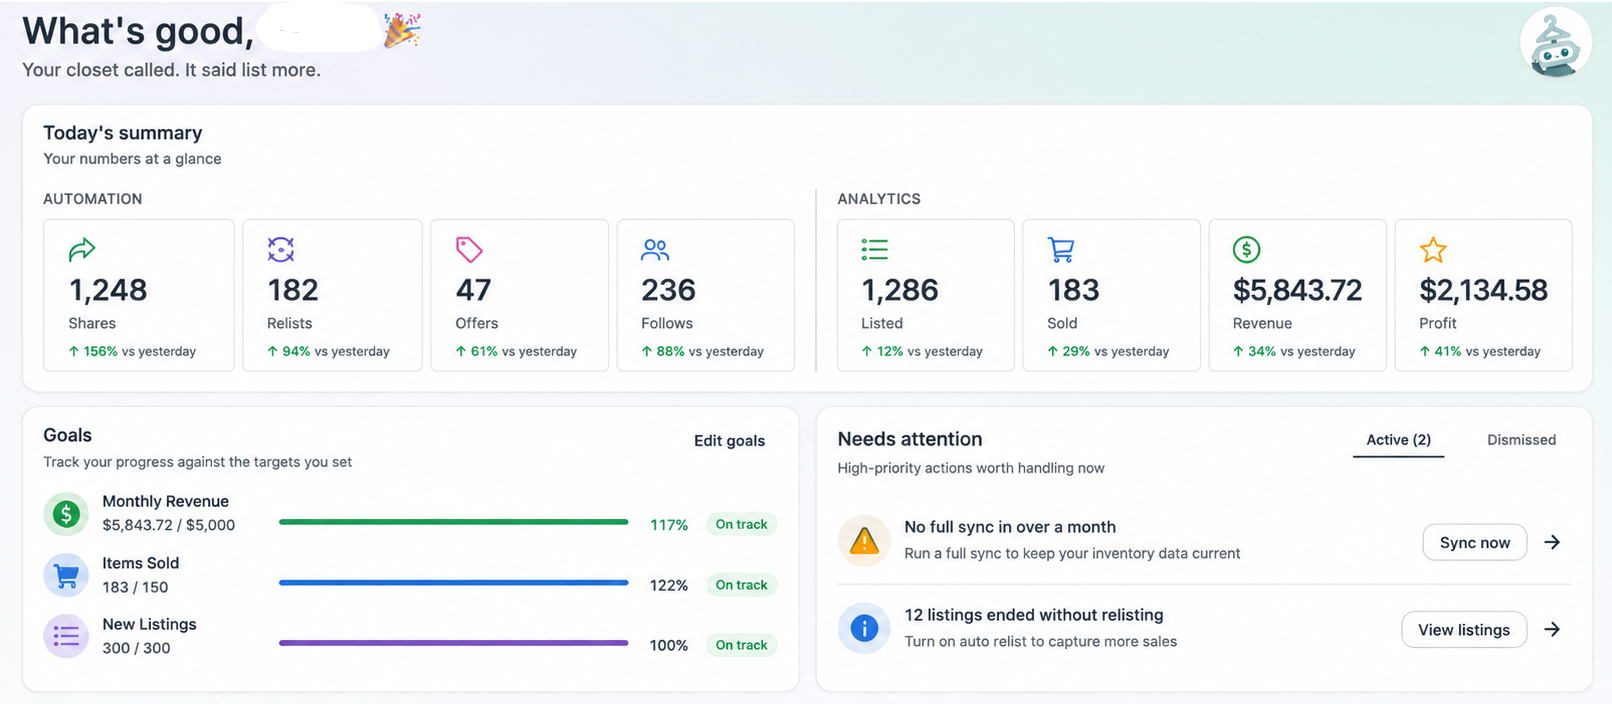Click the party popper emoji
Screen dimensions: 1612x704
tap(403, 31)
